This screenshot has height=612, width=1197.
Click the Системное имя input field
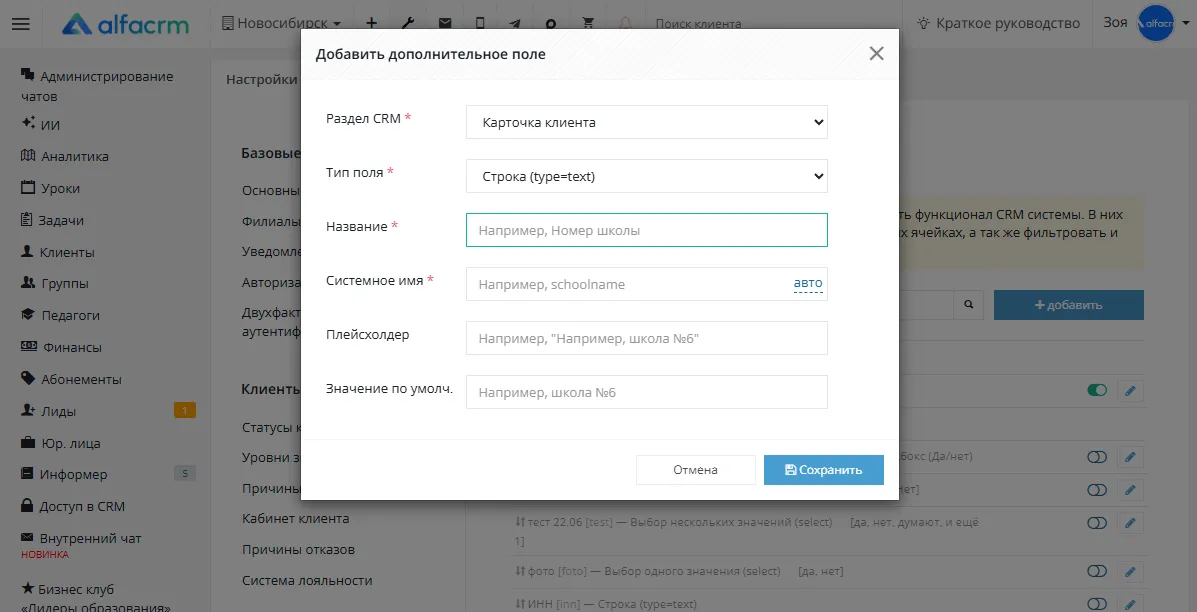coord(647,284)
